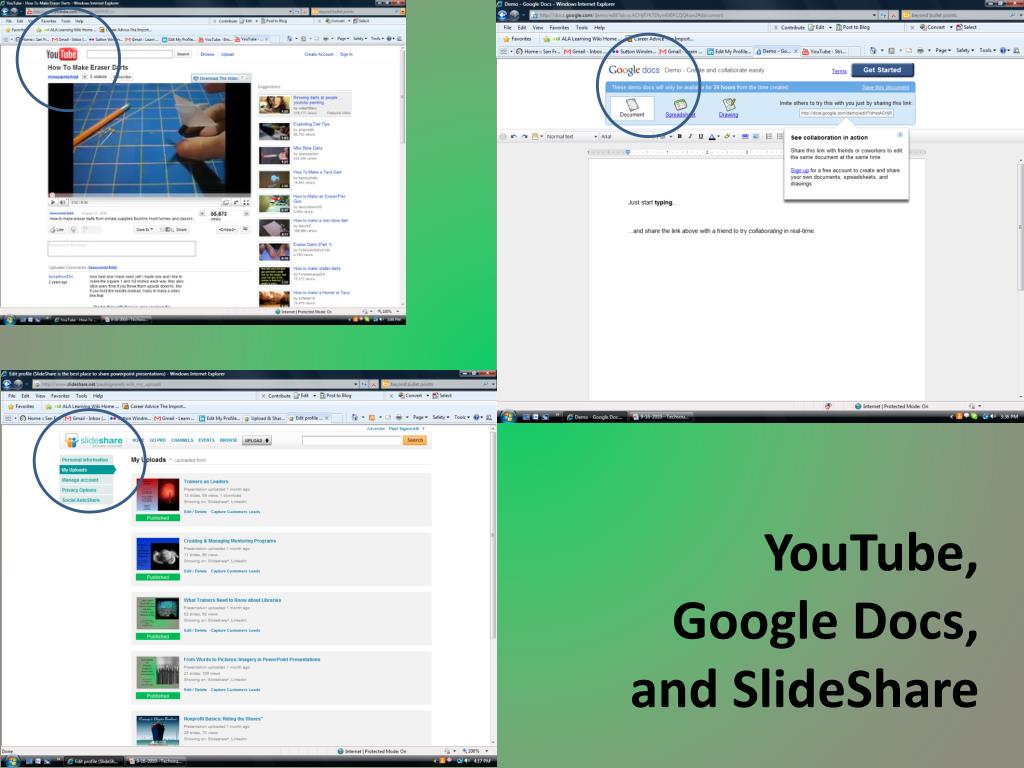Click the YouTube search field
The image size is (1024, 768).
[129, 54]
